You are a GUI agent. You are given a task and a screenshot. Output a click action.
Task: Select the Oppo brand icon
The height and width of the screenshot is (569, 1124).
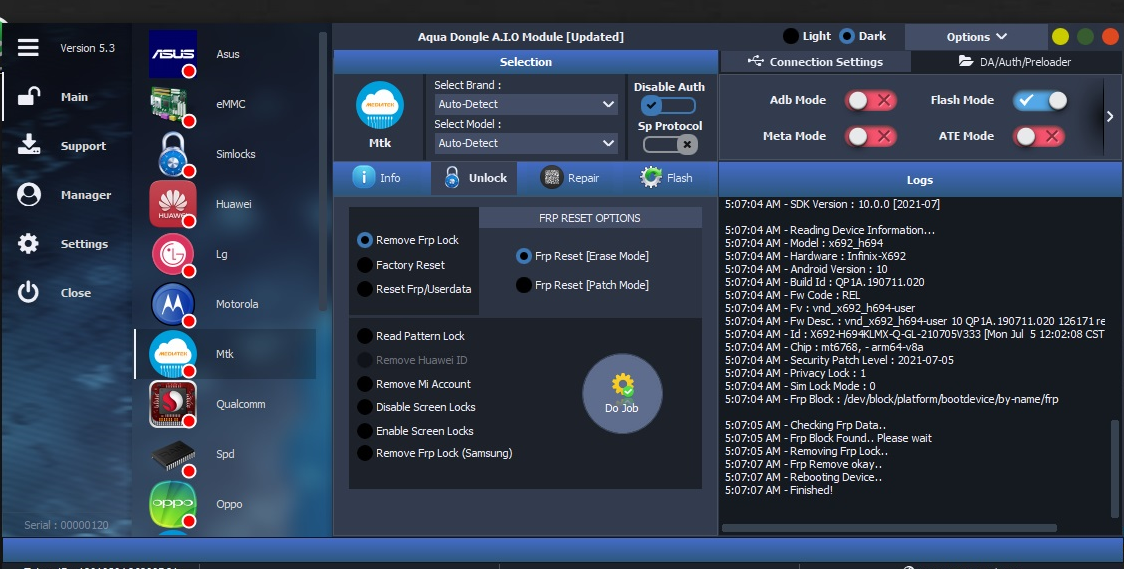point(173,504)
